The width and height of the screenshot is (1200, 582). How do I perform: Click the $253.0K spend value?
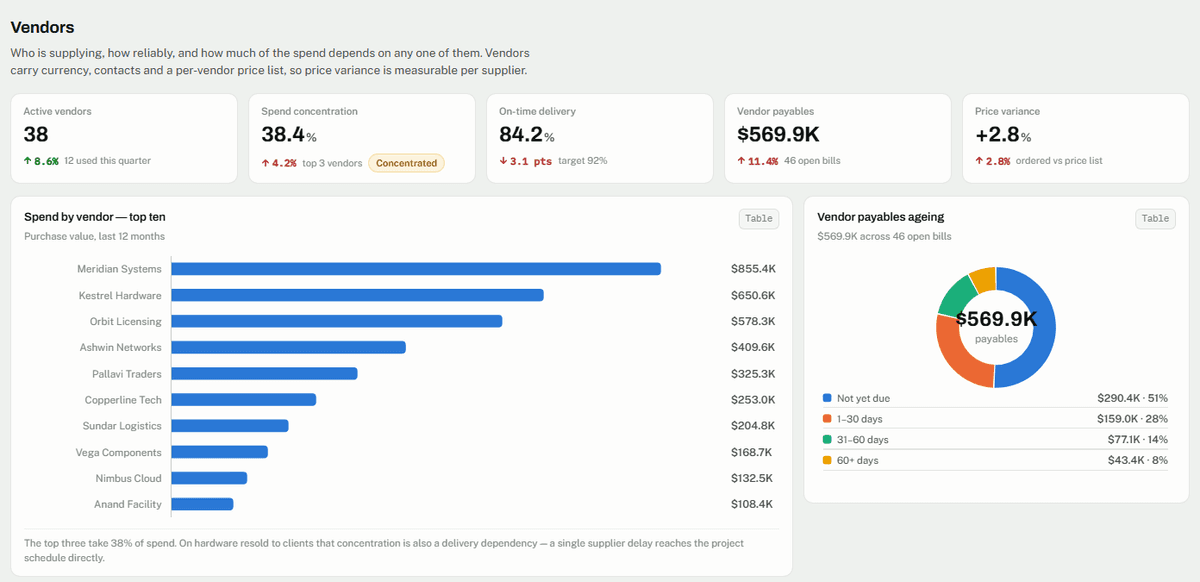pos(753,399)
